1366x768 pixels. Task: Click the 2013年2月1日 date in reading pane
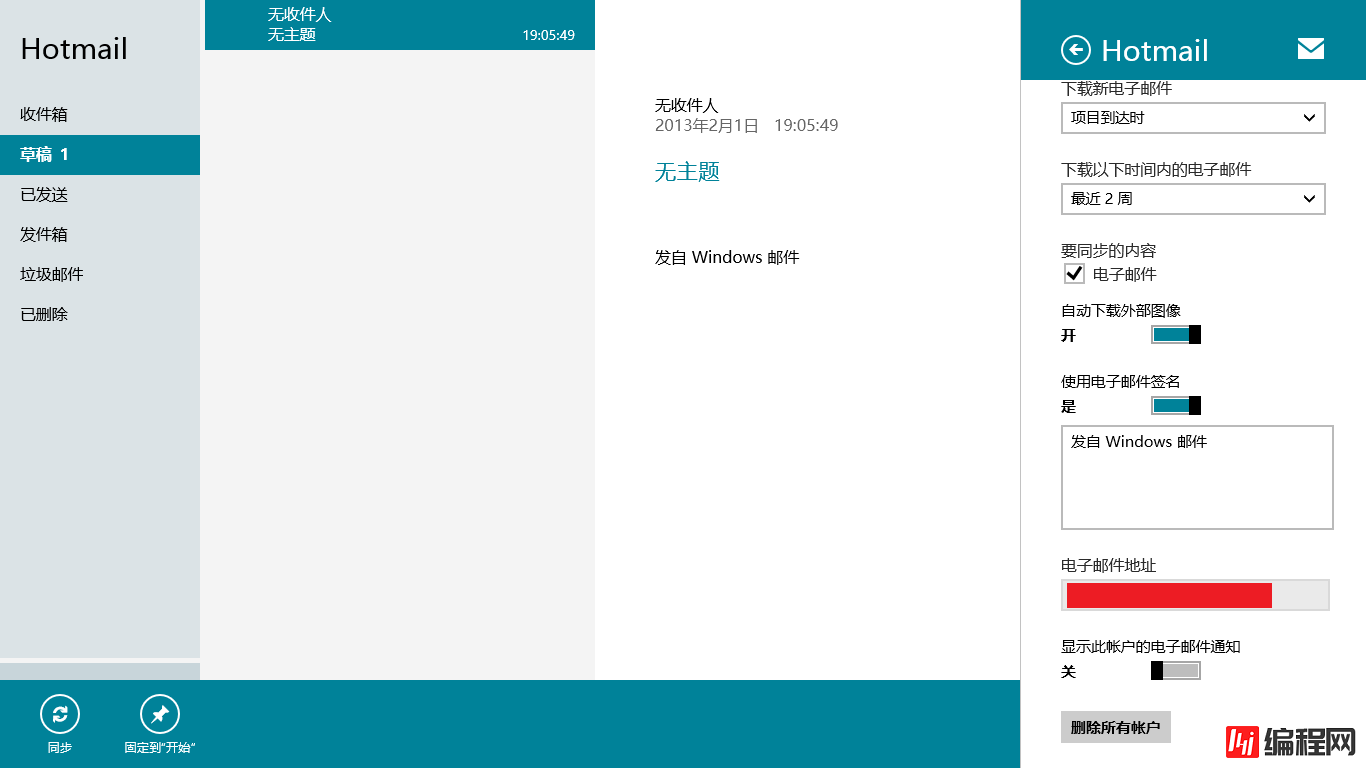click(707, 126)
